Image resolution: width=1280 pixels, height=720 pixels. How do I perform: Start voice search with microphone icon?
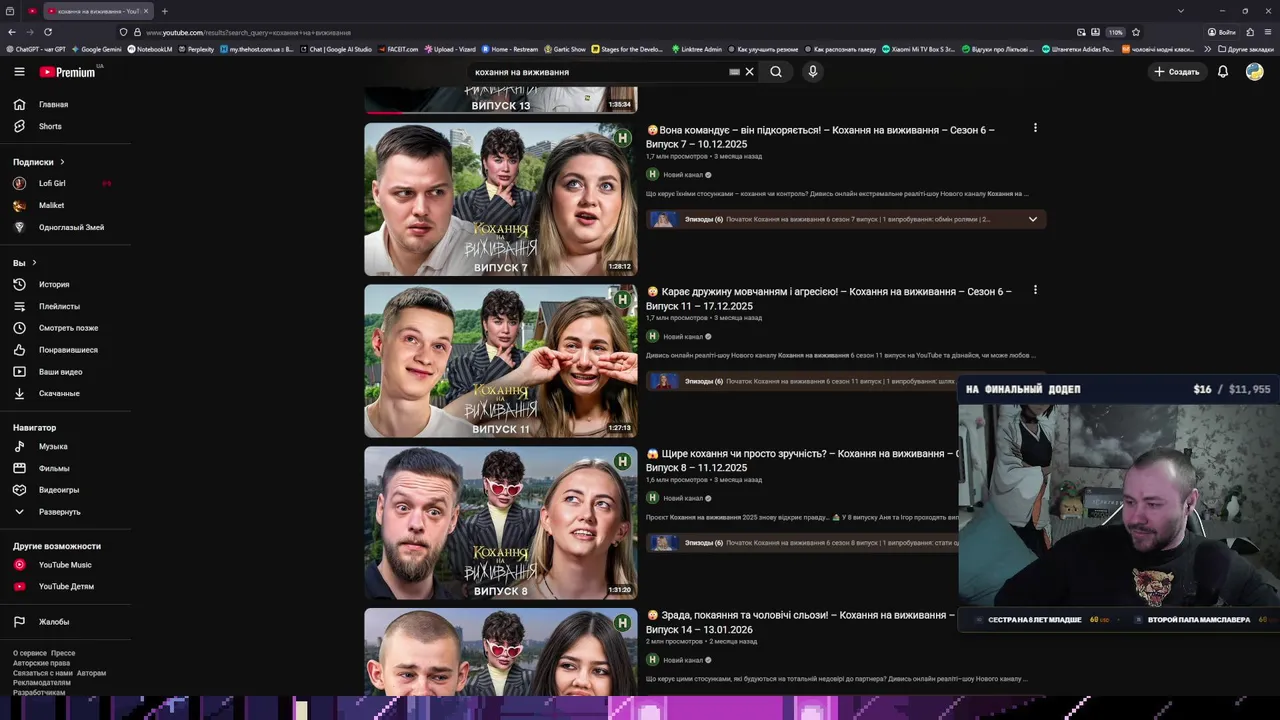(x=813, y=72)
